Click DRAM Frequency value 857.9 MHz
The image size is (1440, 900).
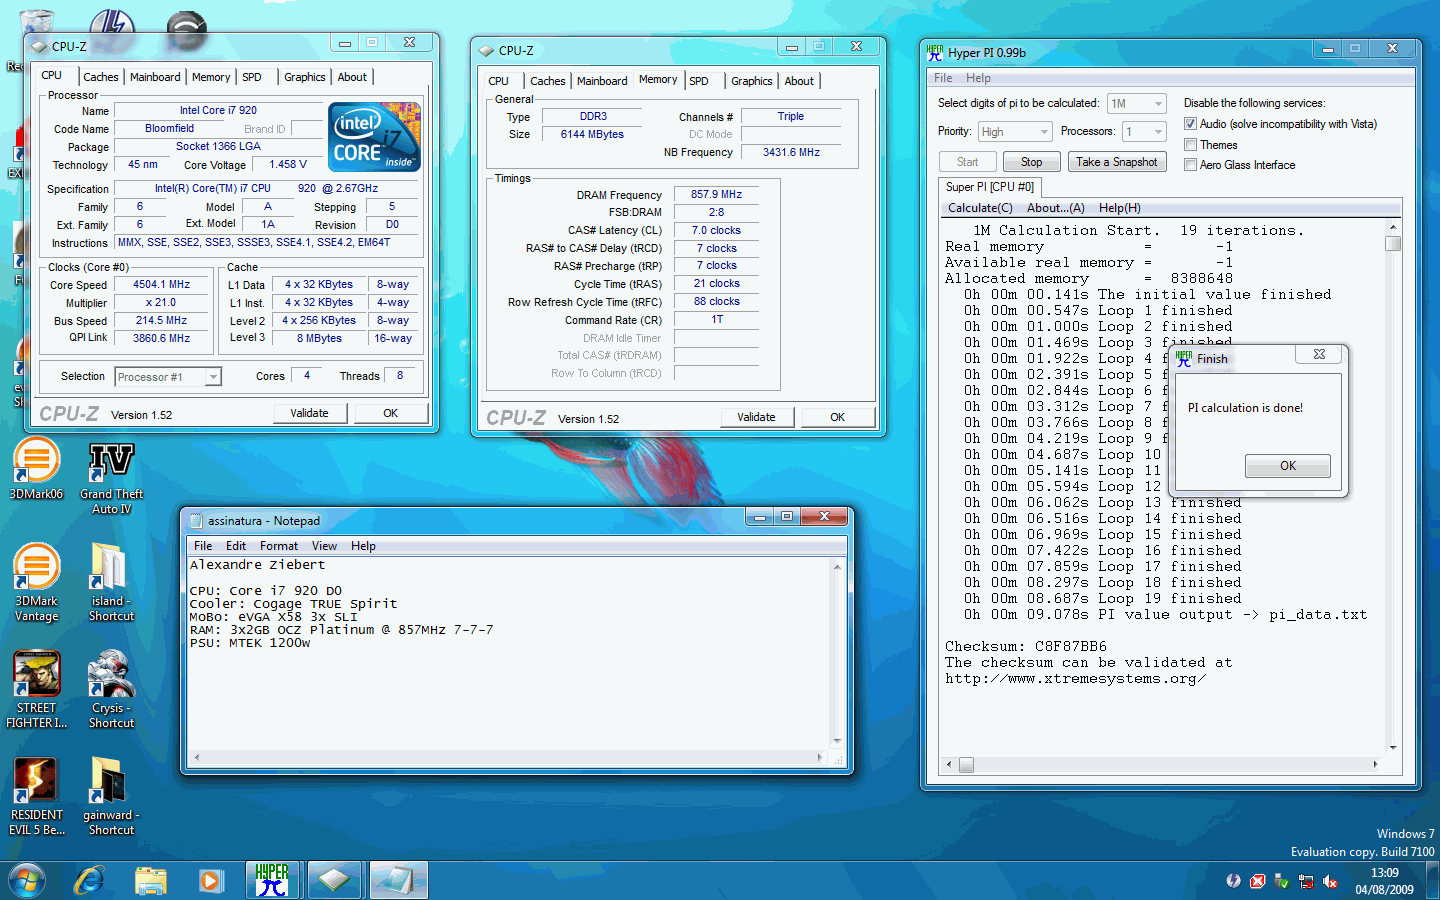pyautogui.click(x=716, y=195)
